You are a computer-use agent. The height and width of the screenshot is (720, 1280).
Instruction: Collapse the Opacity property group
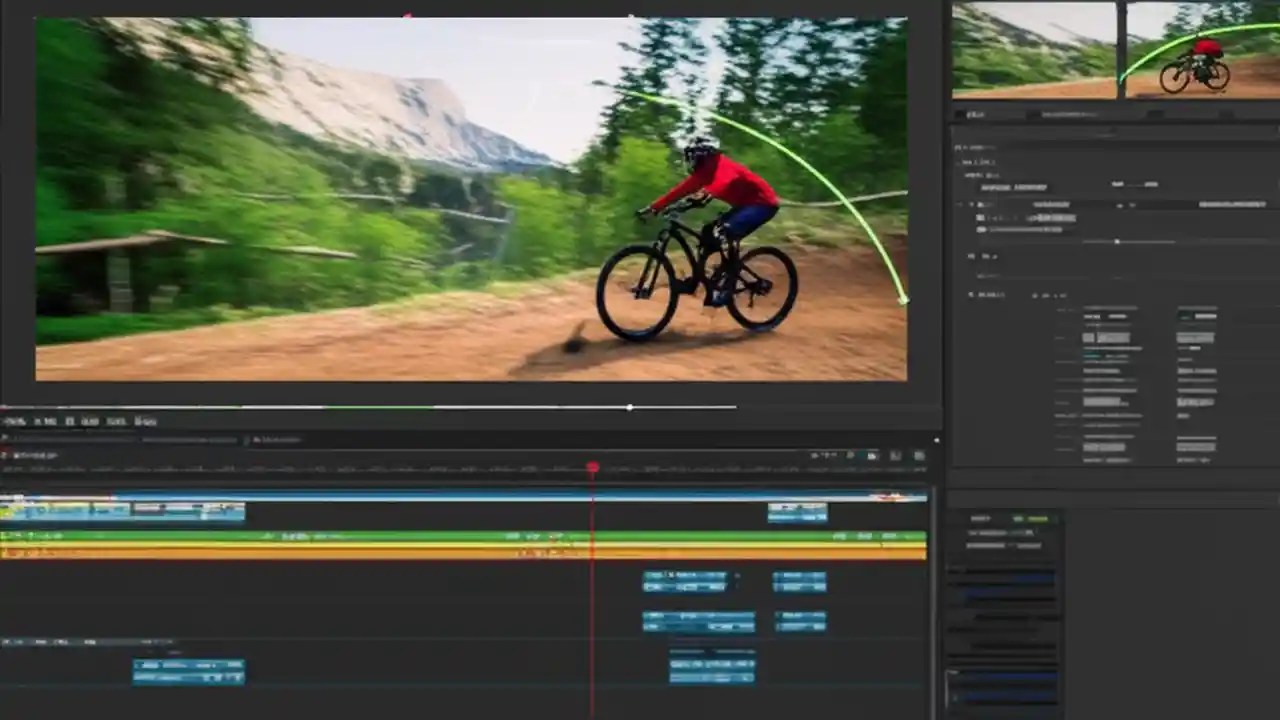[x=960, y=256]
